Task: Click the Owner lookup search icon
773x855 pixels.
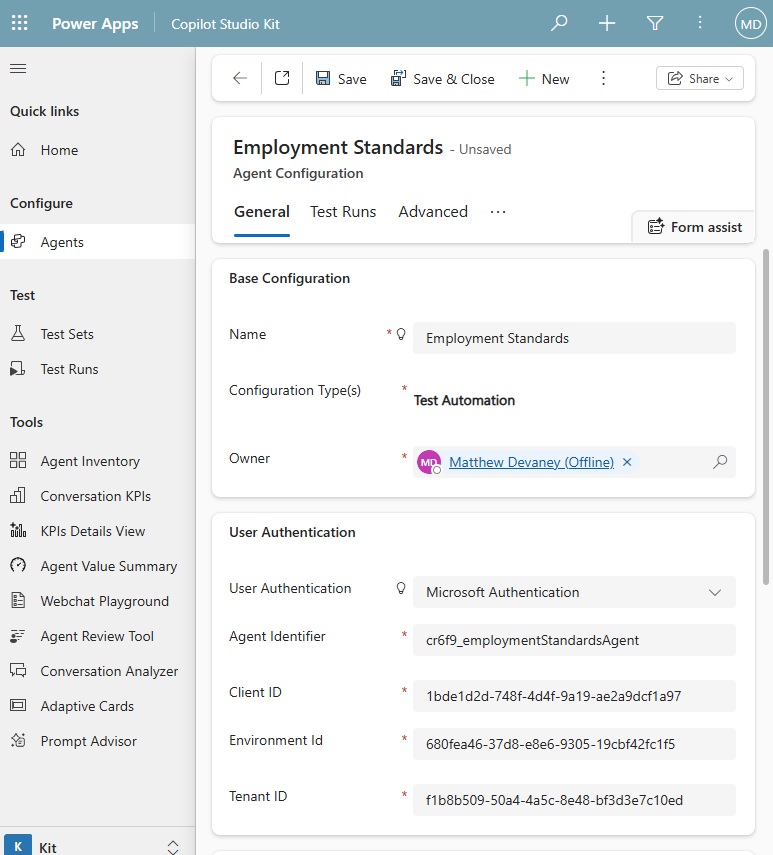Action: coord(719,462)
